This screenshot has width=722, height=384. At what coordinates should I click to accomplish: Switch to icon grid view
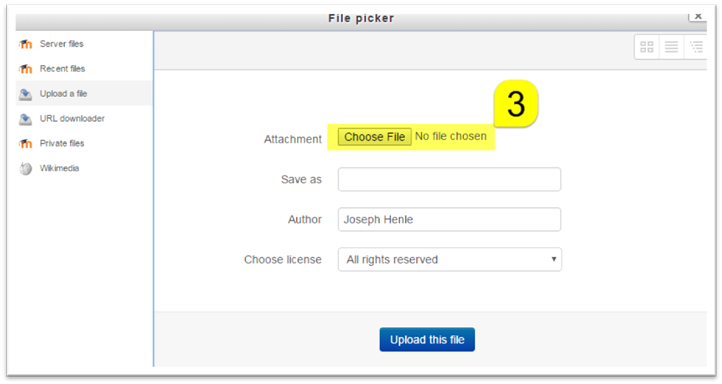(x=646, y=47)
